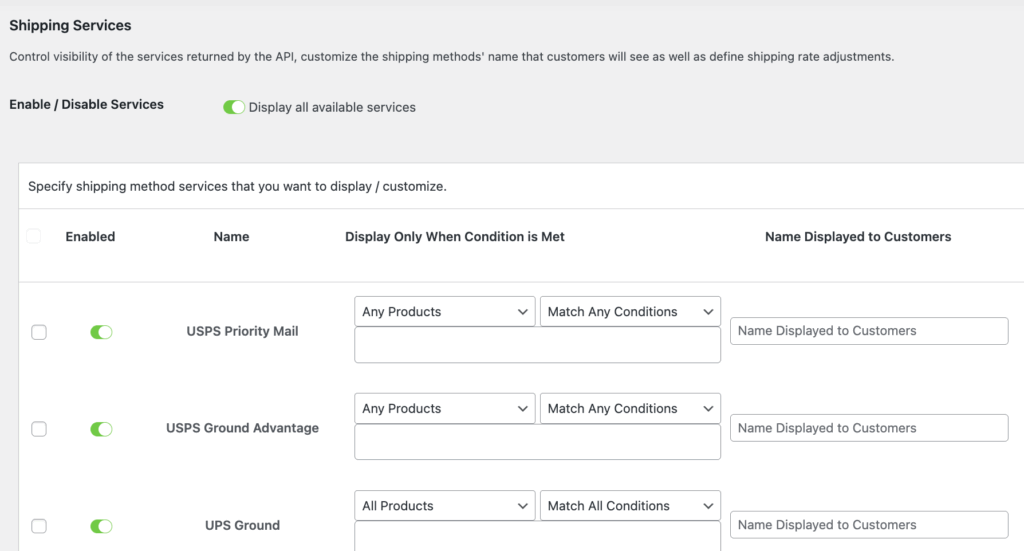Toggle Display all available services switch

(x=234, y=107)
